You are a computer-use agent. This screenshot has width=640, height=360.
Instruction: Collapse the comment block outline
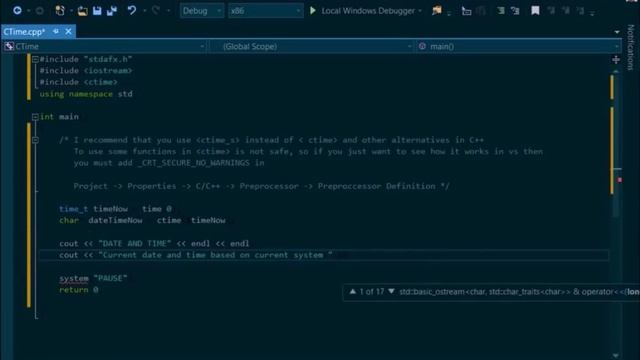(x=36, y=140)
